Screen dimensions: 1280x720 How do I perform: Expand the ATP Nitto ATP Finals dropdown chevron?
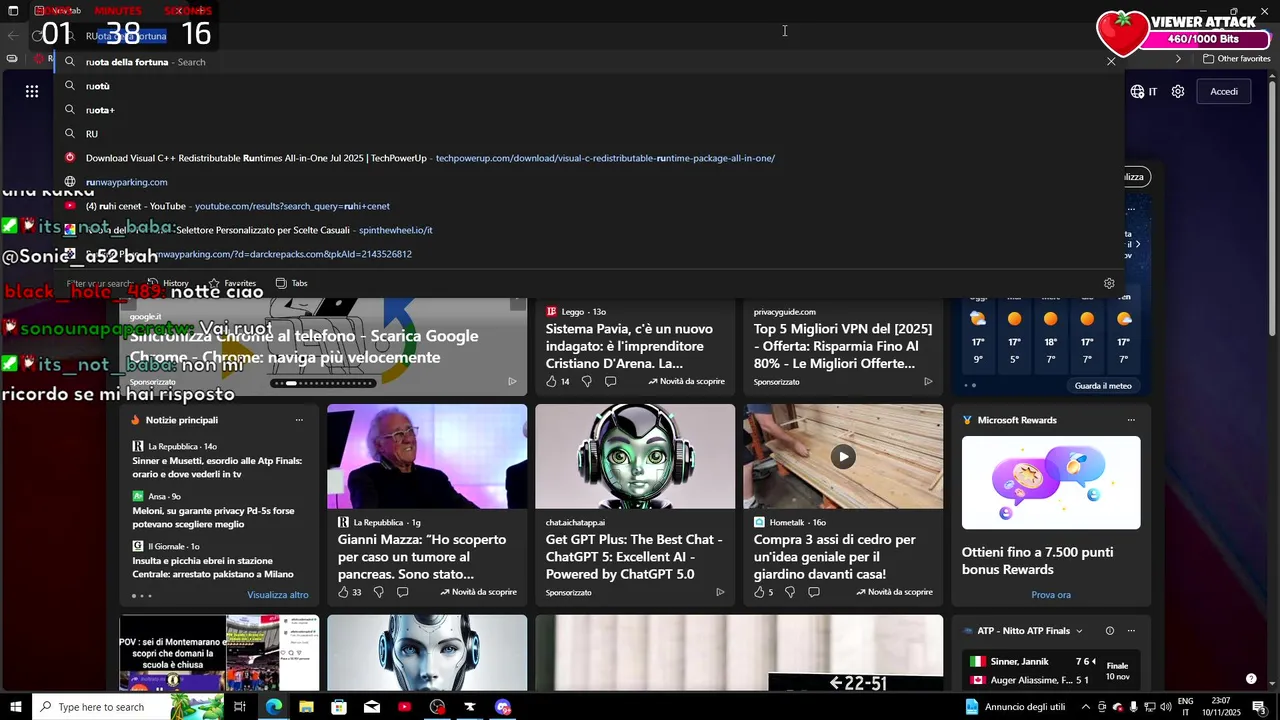[1079, 631]
